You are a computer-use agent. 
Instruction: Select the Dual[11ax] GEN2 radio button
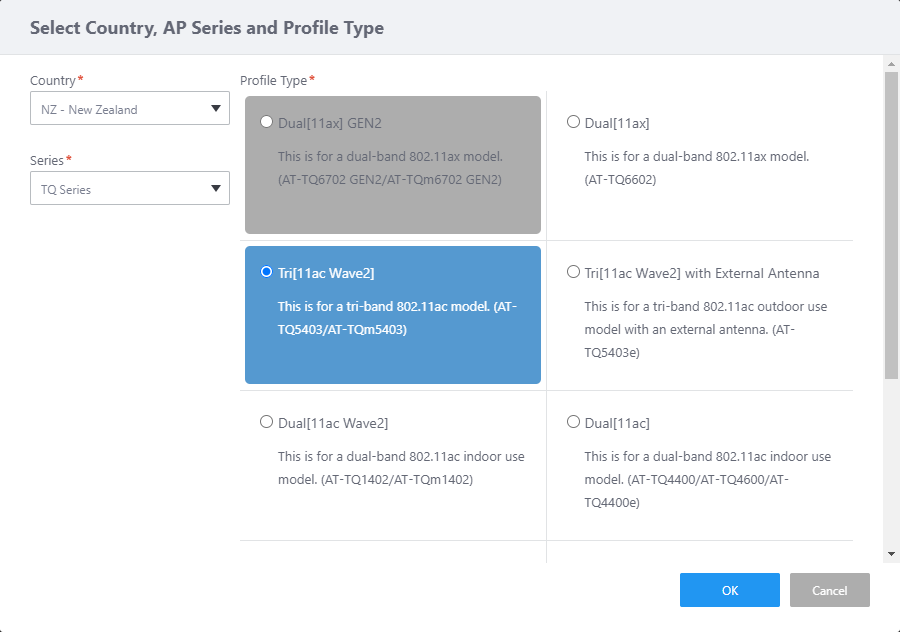coord(266,122)
